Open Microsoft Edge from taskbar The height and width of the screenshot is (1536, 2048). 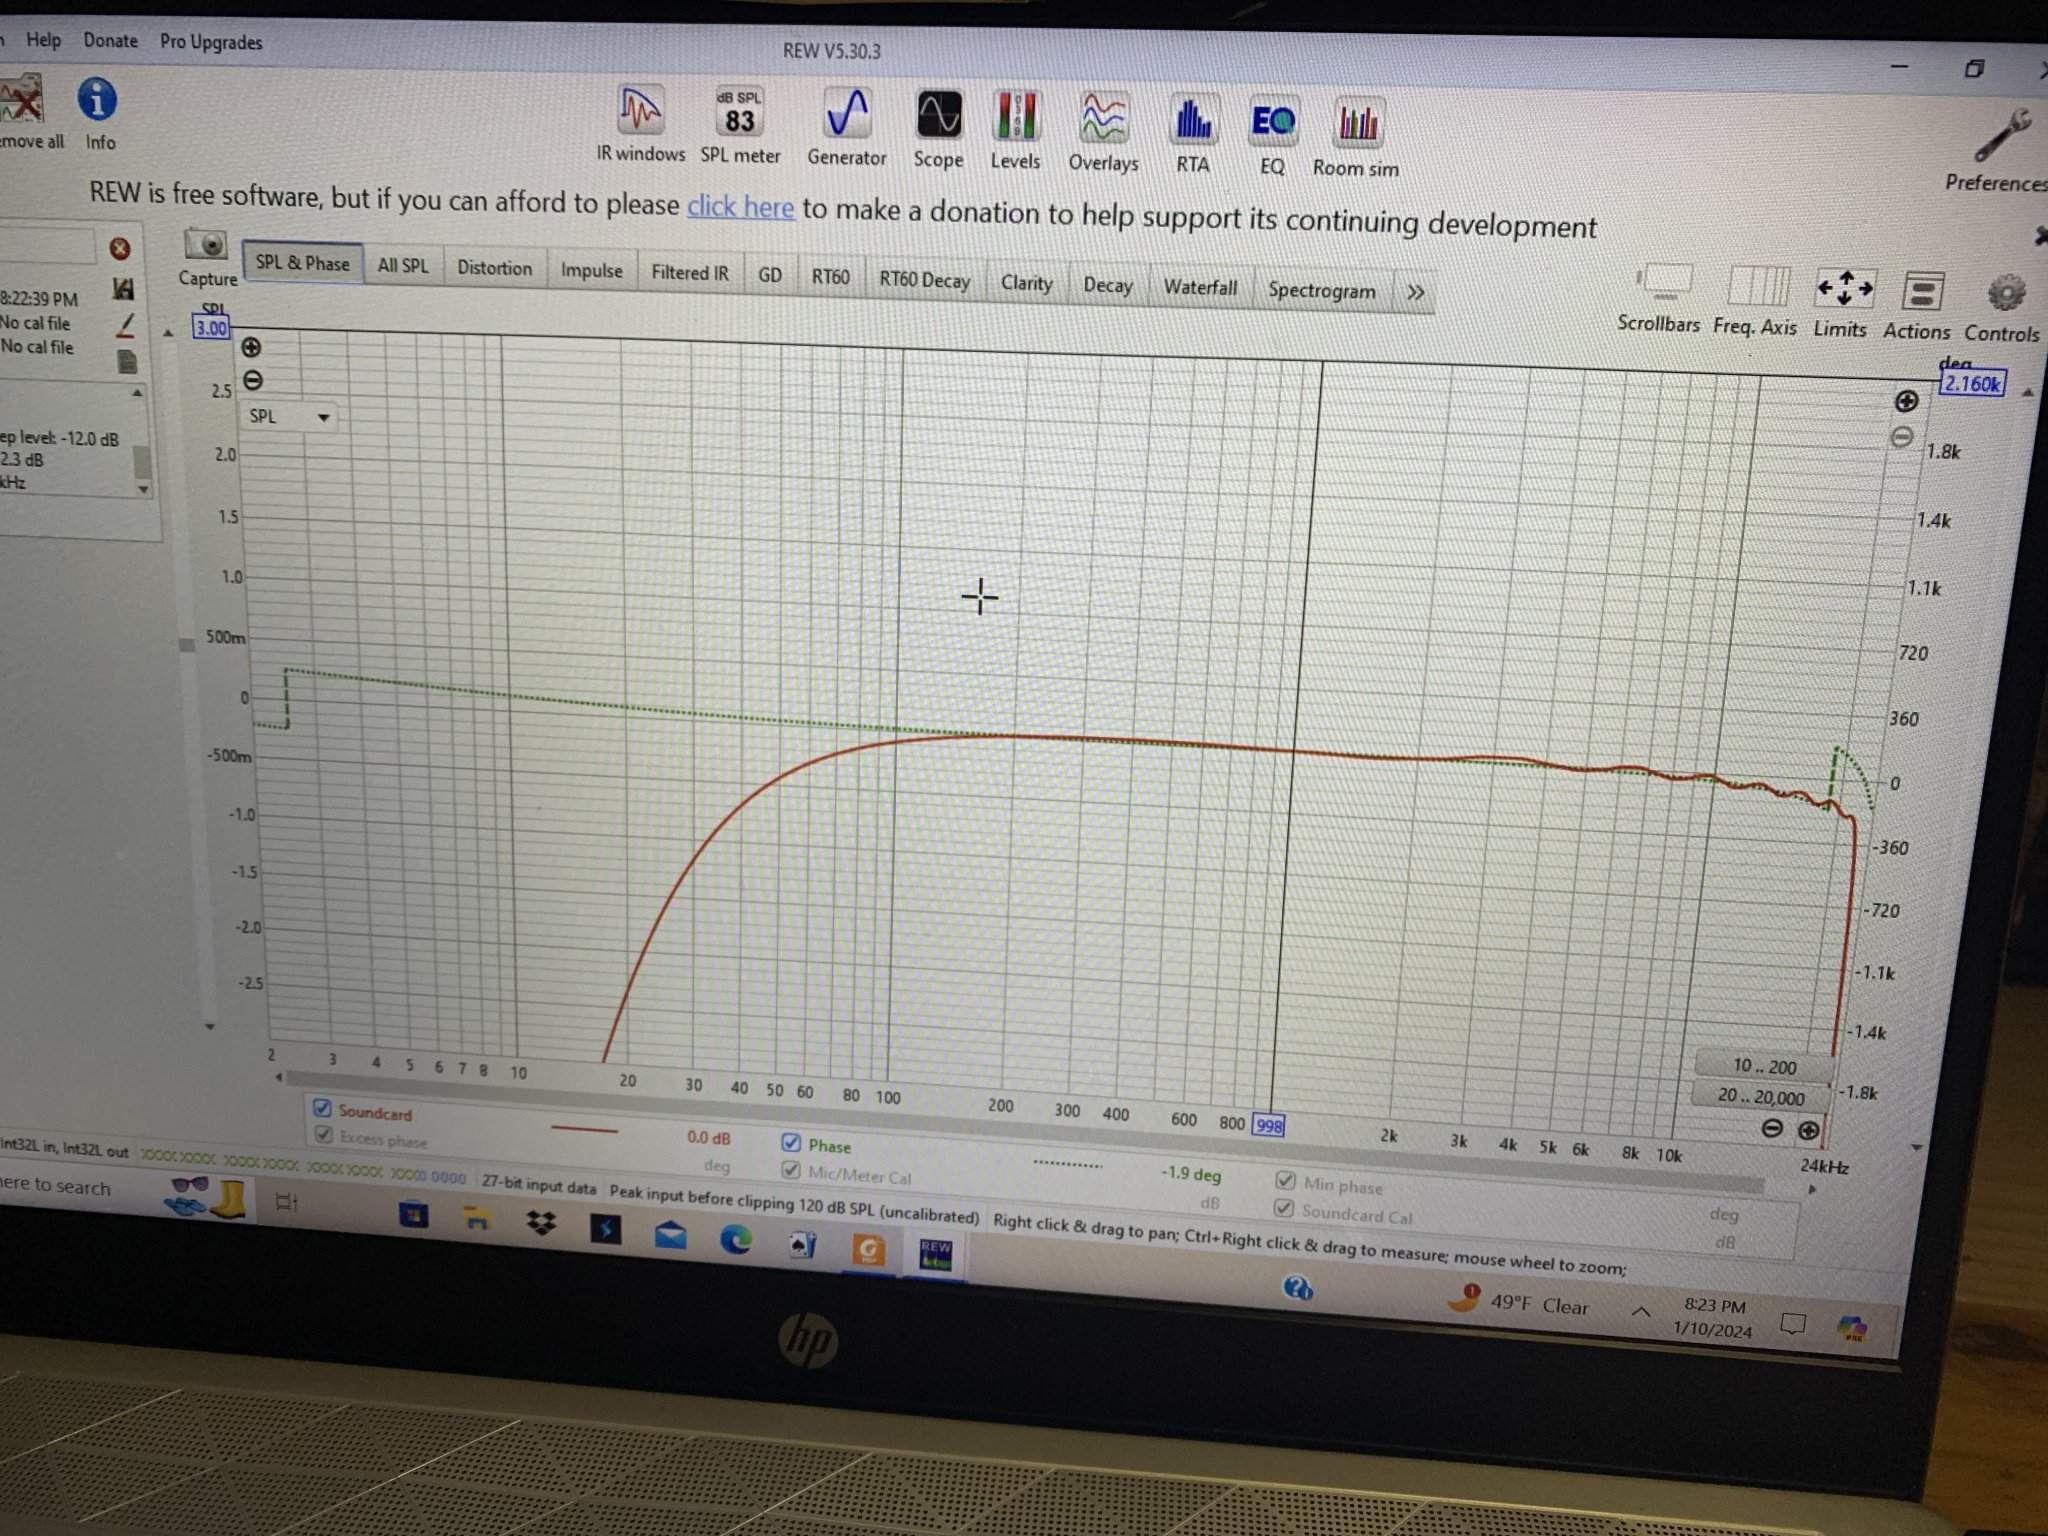tap(737, 1240)
